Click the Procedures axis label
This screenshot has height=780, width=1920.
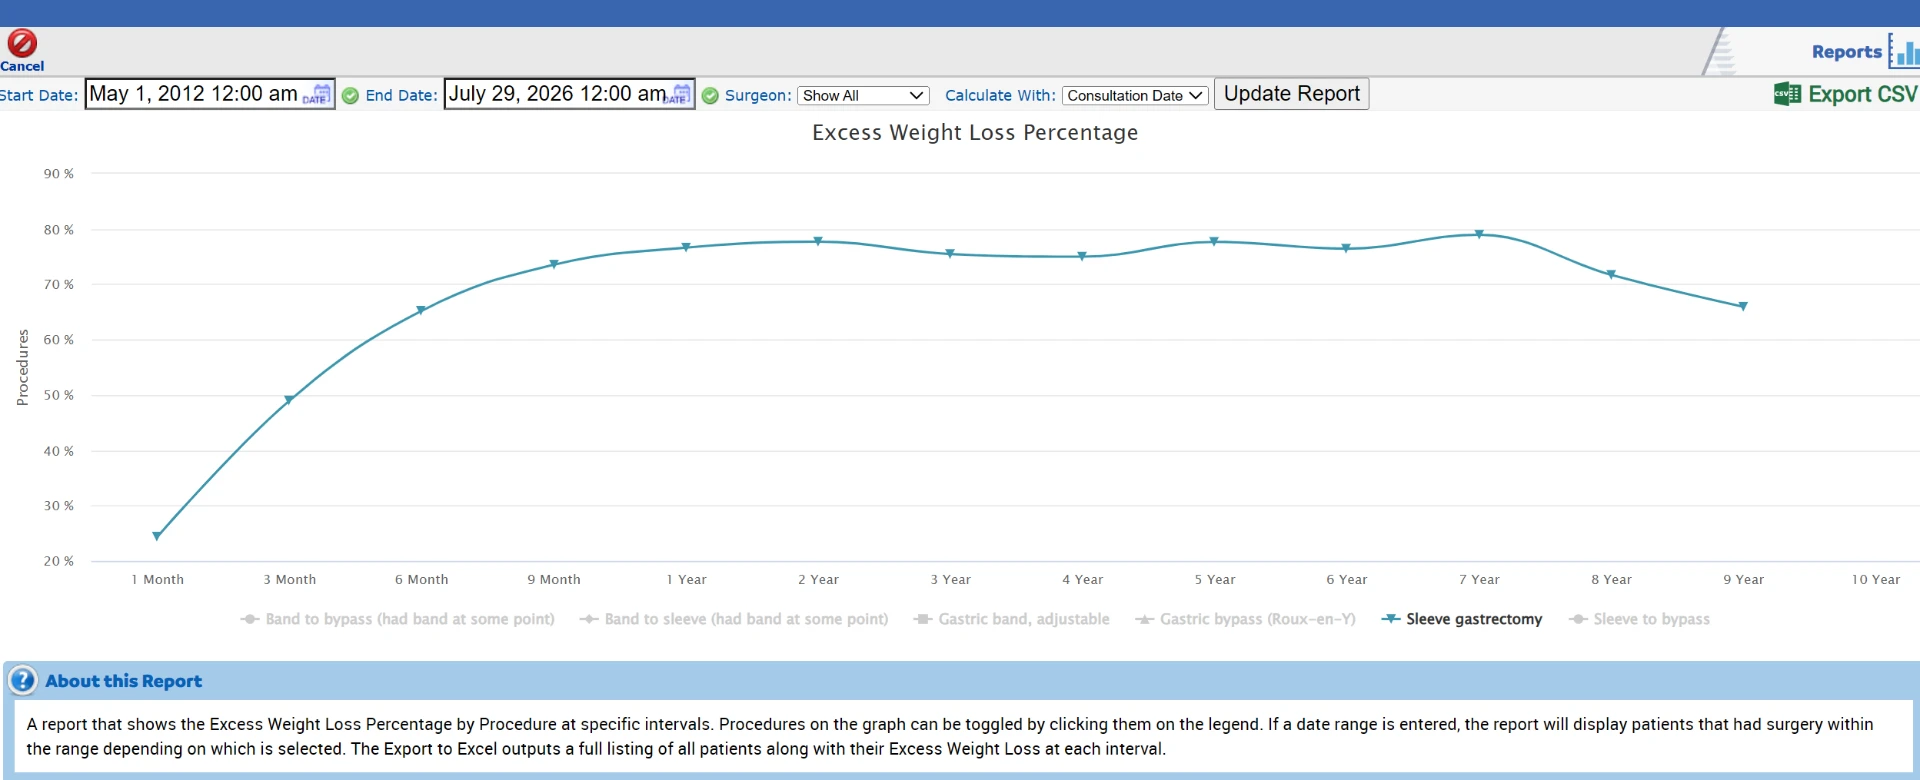(x=22, y=367)
